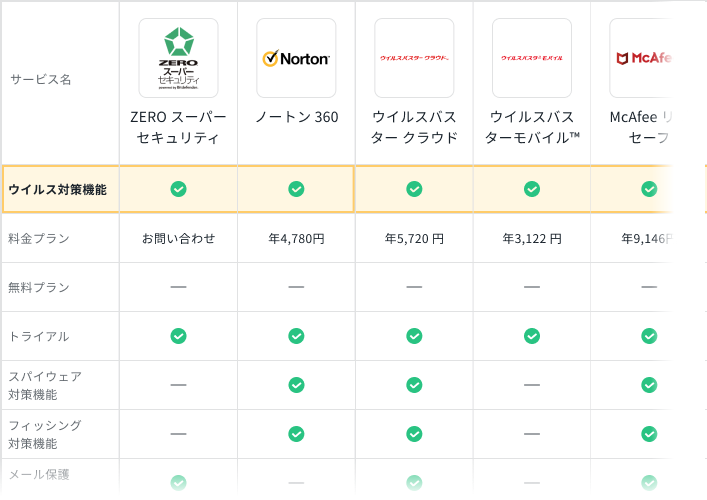Open the ウイルスバスターモバイル product name
Screen dimensions: 707x500
point(532,128)
